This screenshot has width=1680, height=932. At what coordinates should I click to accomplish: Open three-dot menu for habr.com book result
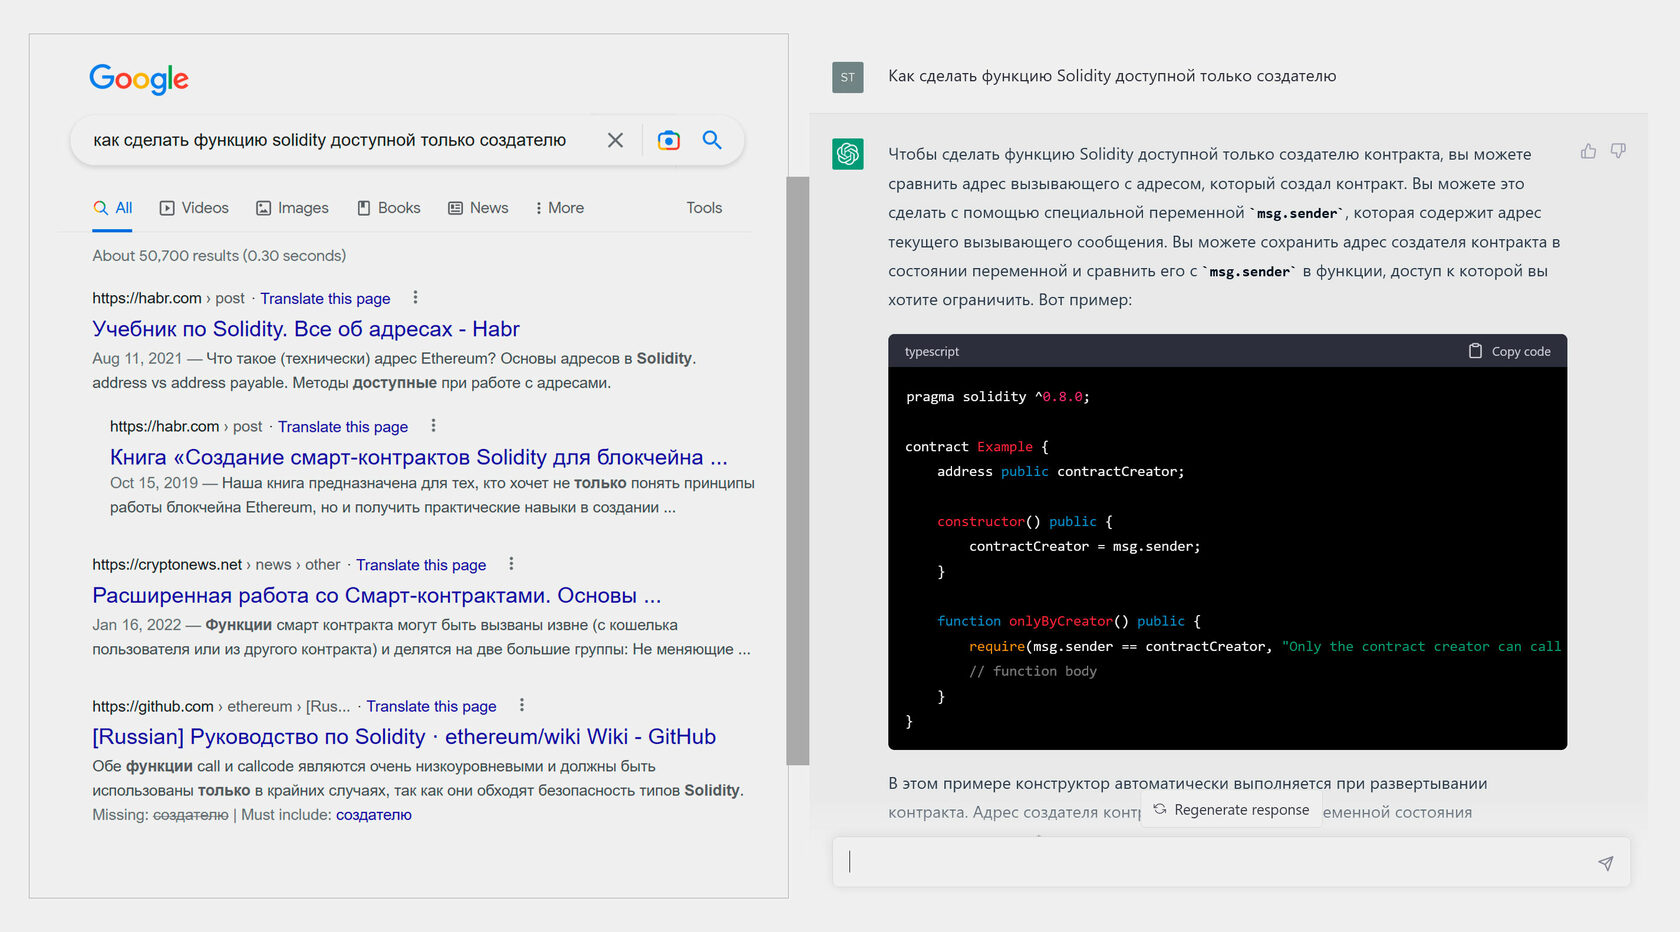[x=433, y=426]
